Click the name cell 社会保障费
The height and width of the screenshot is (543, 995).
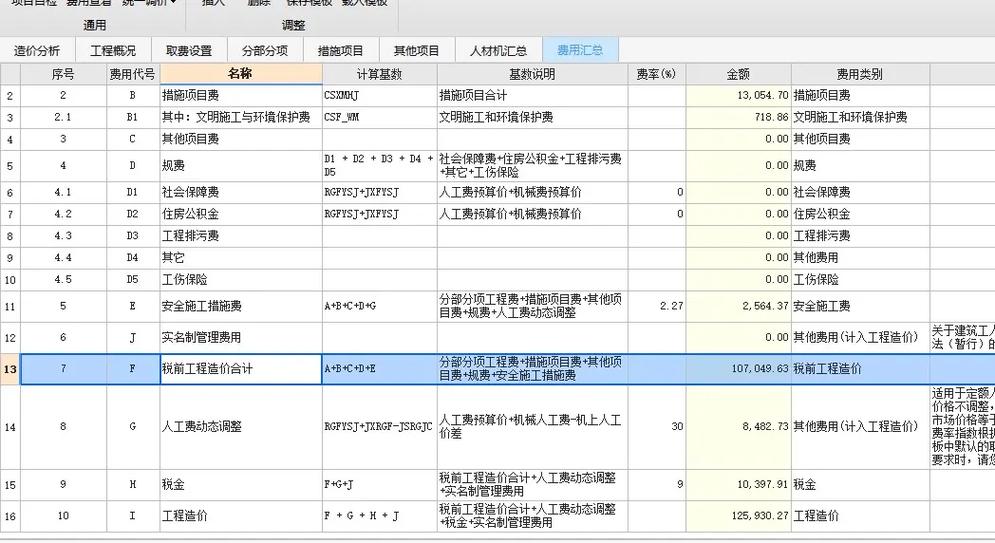(x=241, y=192)
